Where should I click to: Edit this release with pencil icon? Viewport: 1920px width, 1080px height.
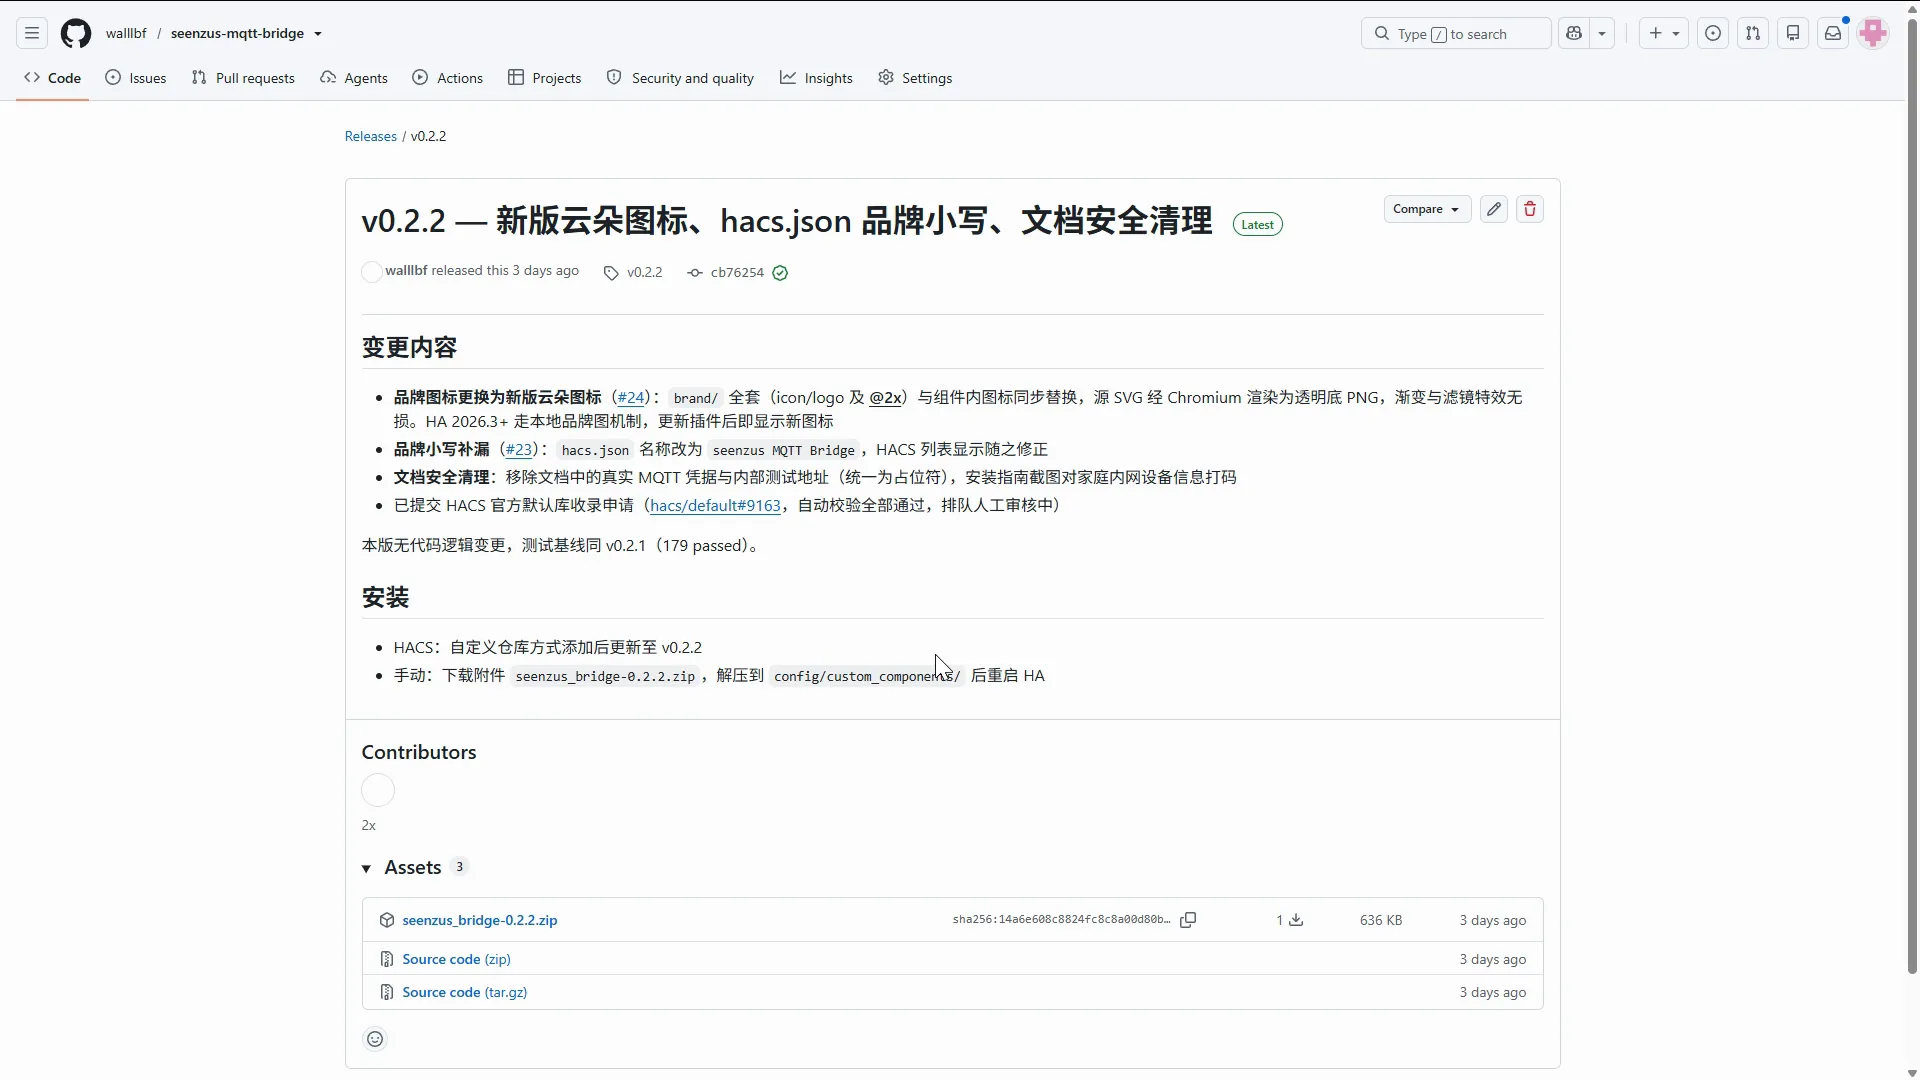tap(1494, 209)
